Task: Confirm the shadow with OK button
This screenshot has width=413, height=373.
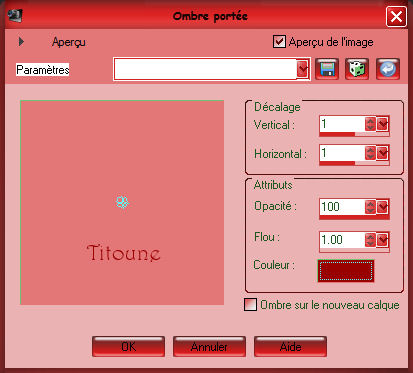Action: 128,347
